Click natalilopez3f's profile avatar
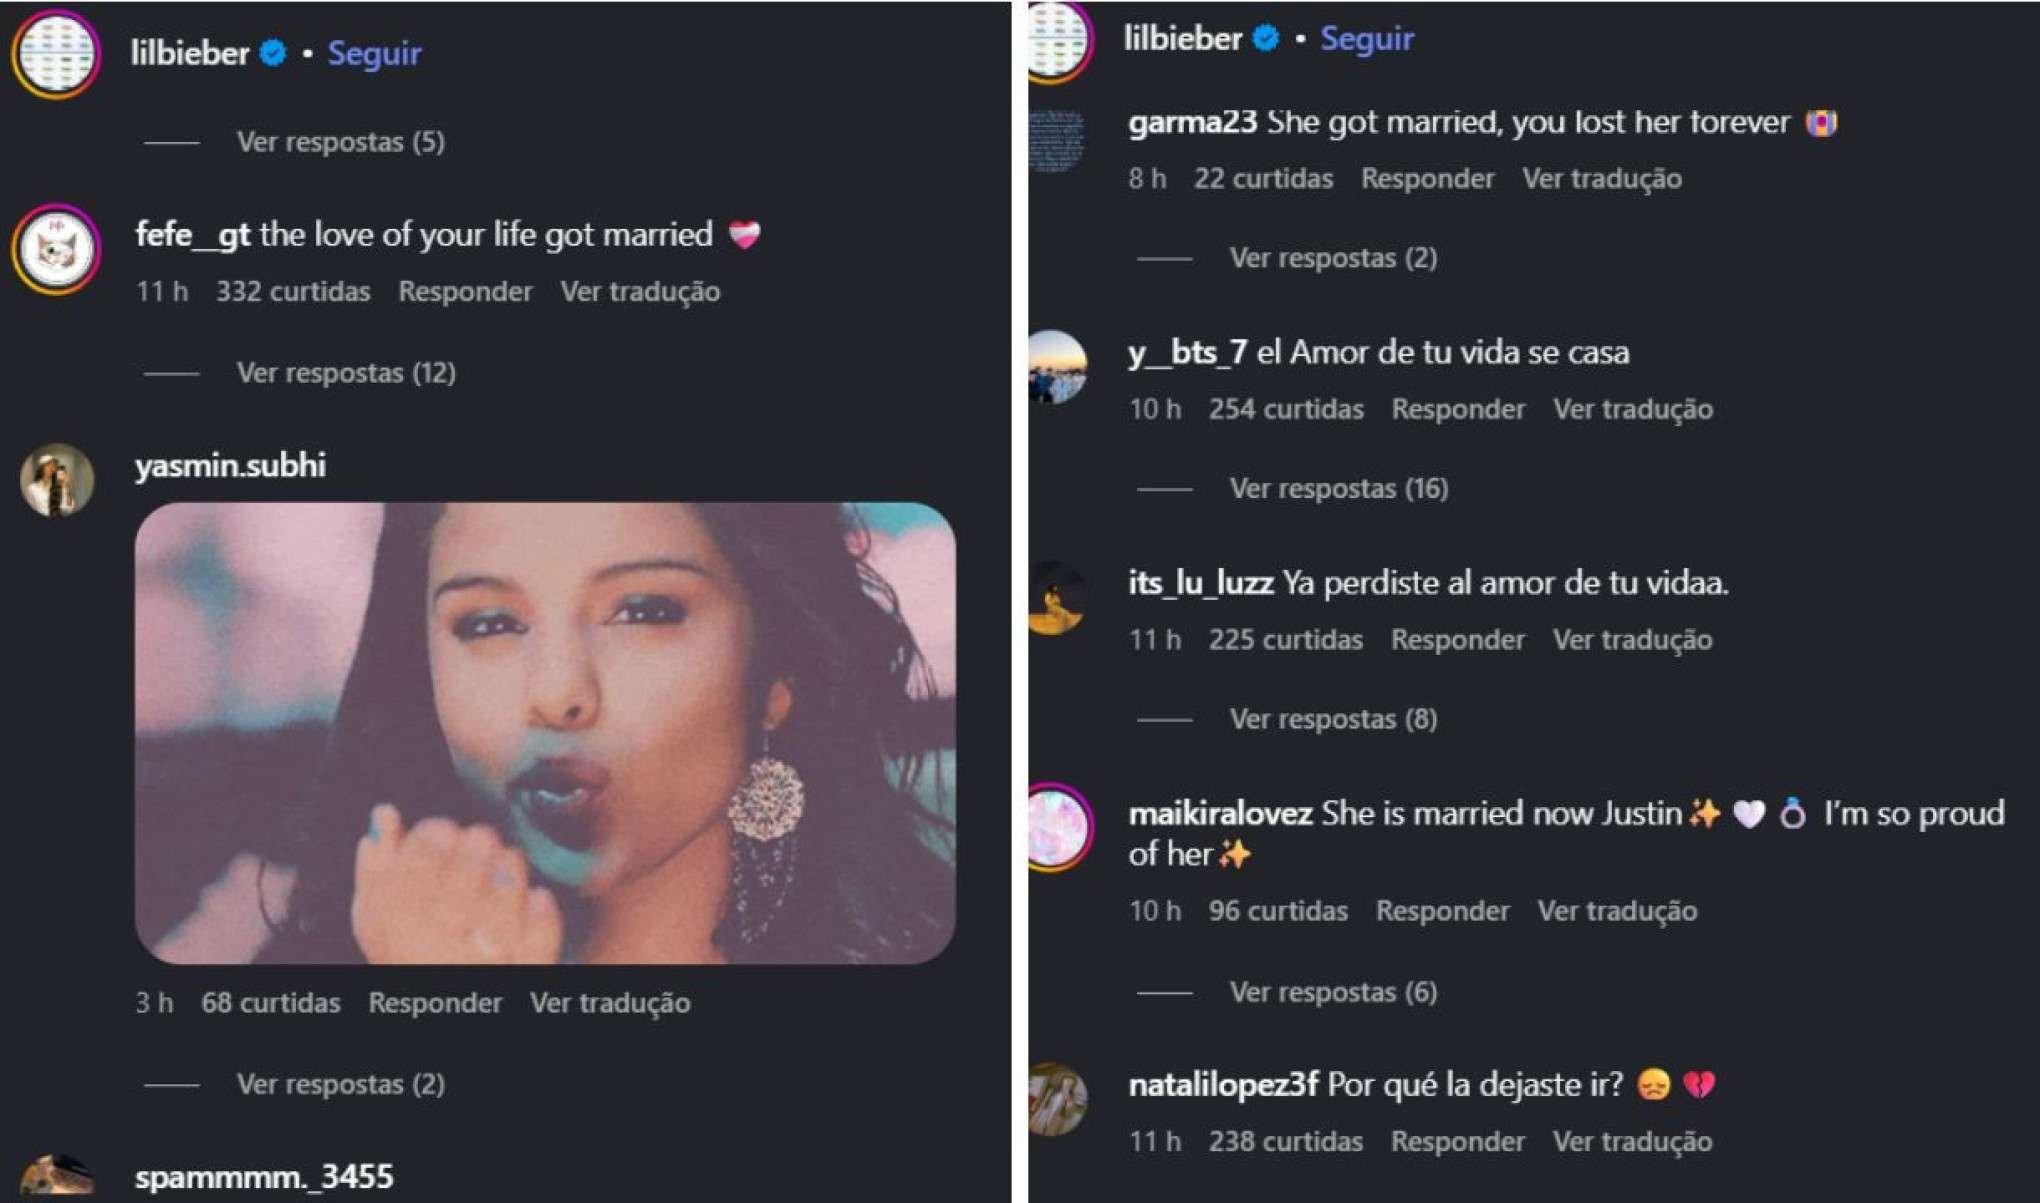 (1056, 1099)
